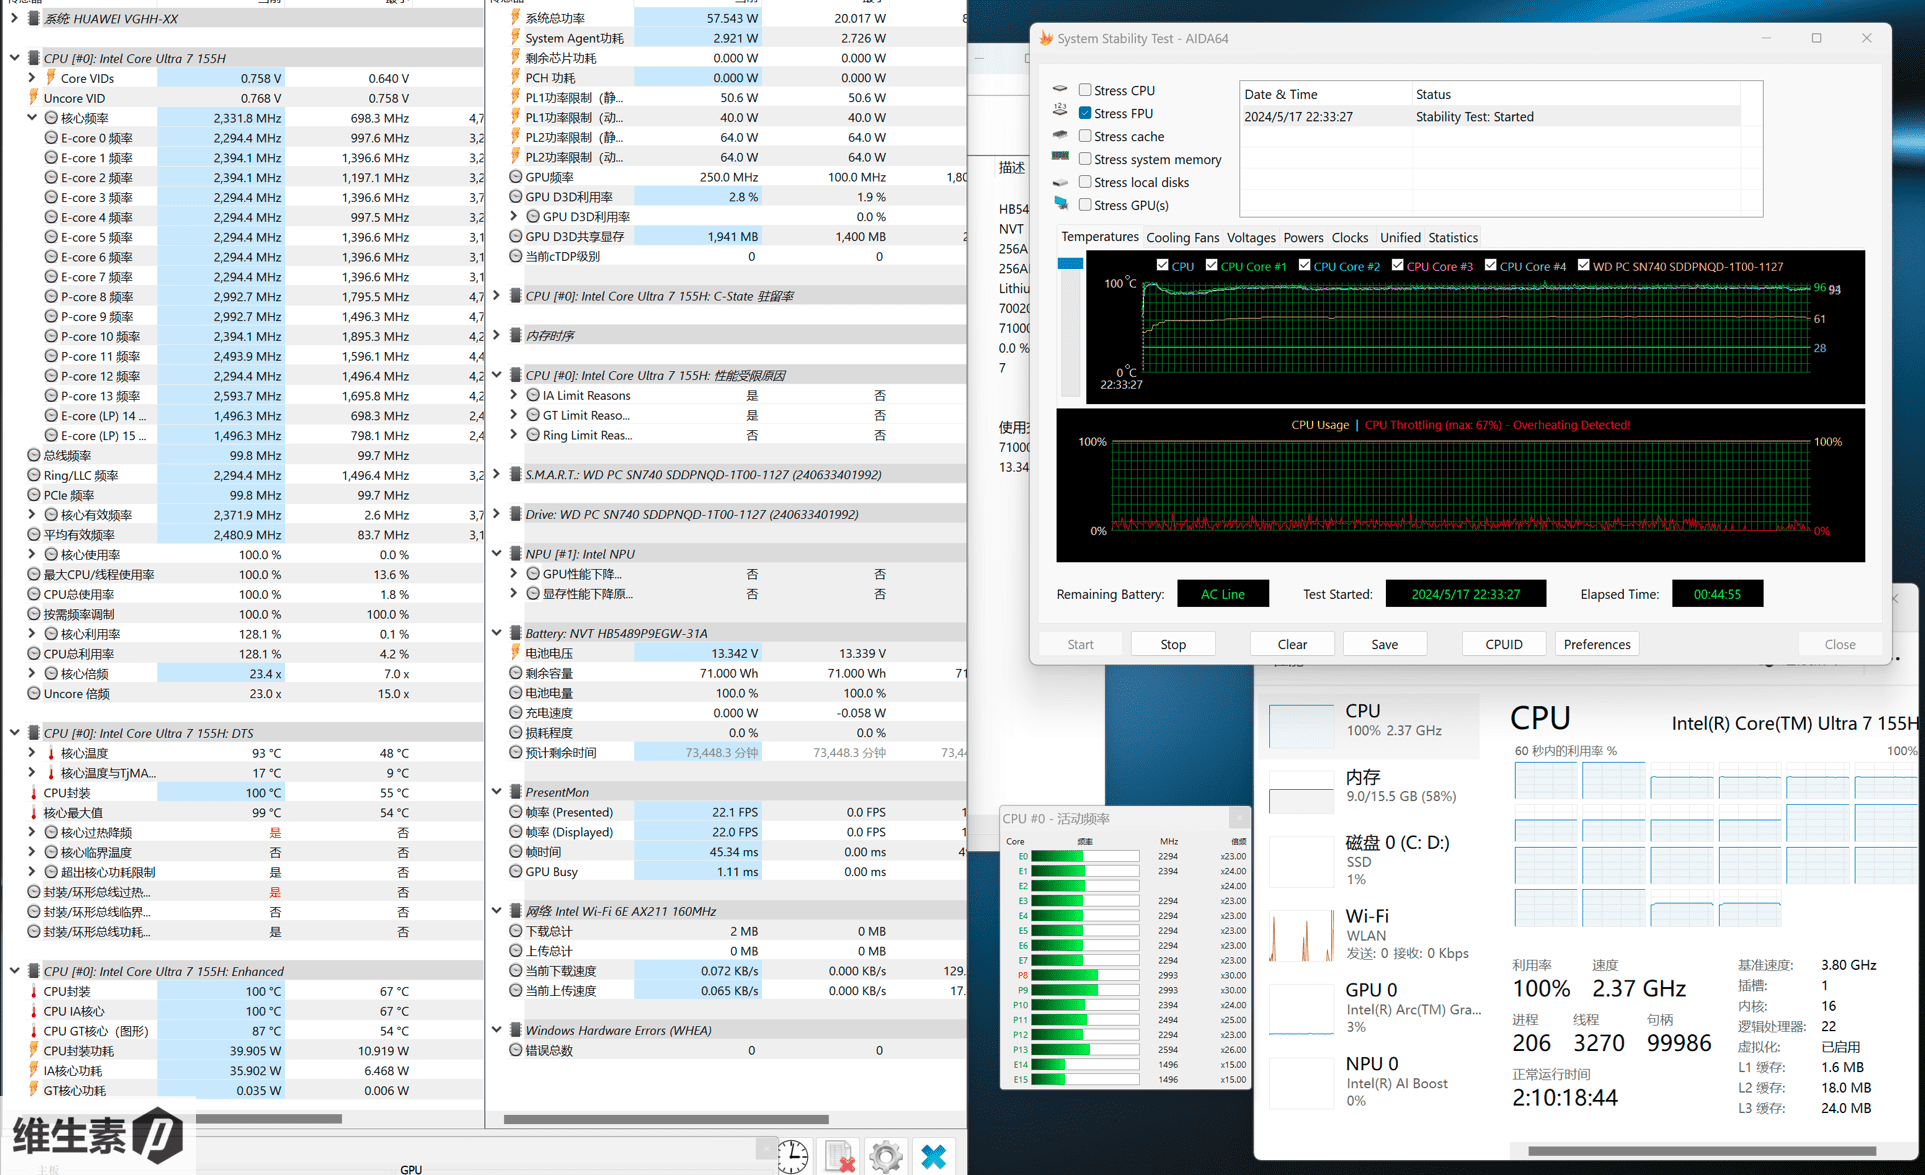This screenshot has height=1175, width=1925.
Task: Click the blue X close sensors icon
Action: pyautogui.click(x=933, y=1156)
